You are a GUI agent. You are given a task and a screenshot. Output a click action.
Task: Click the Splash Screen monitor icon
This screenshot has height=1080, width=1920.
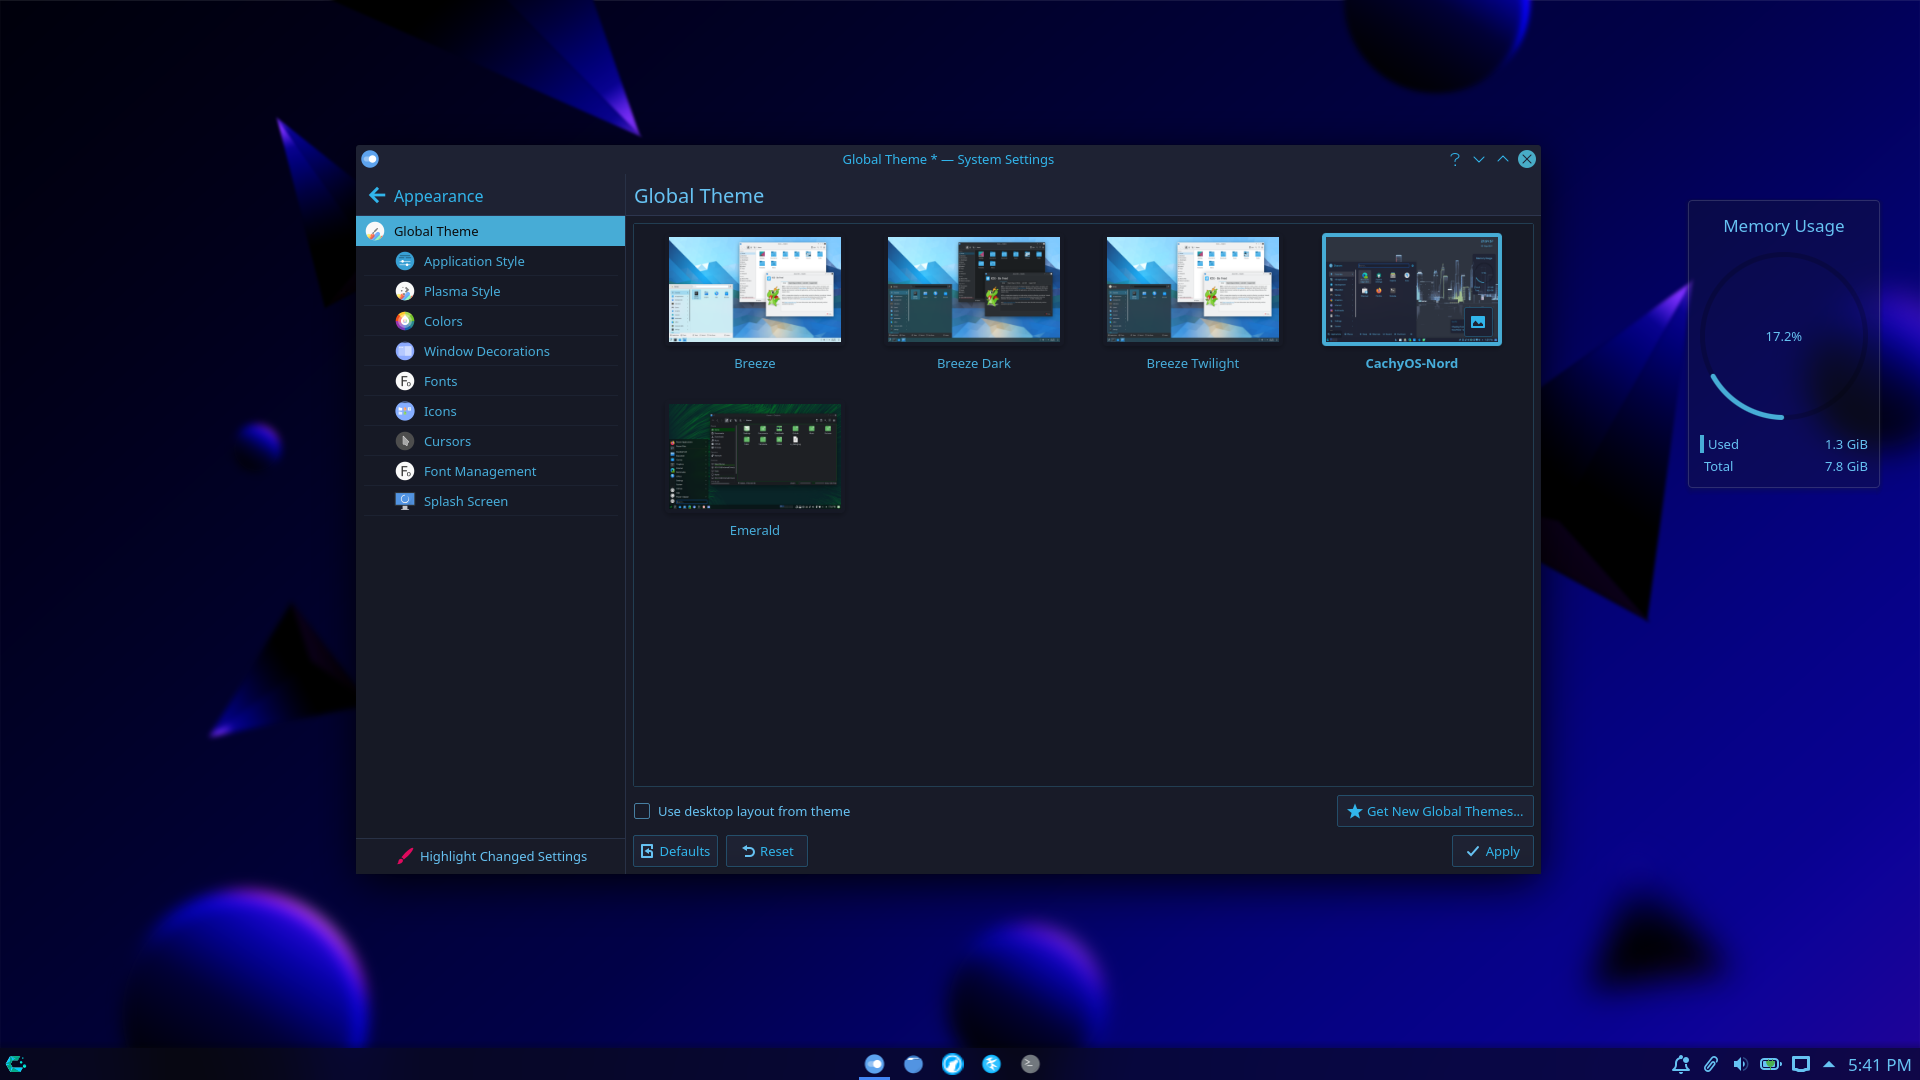point(404,501)
